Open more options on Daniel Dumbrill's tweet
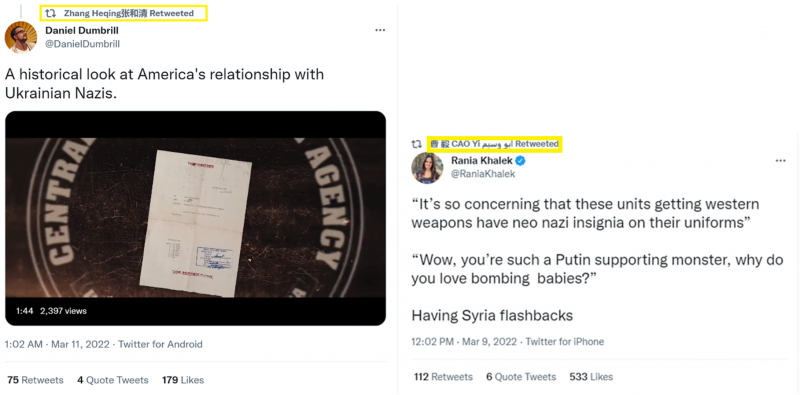This screenshot has height=395, width=800. click(380, 30)
